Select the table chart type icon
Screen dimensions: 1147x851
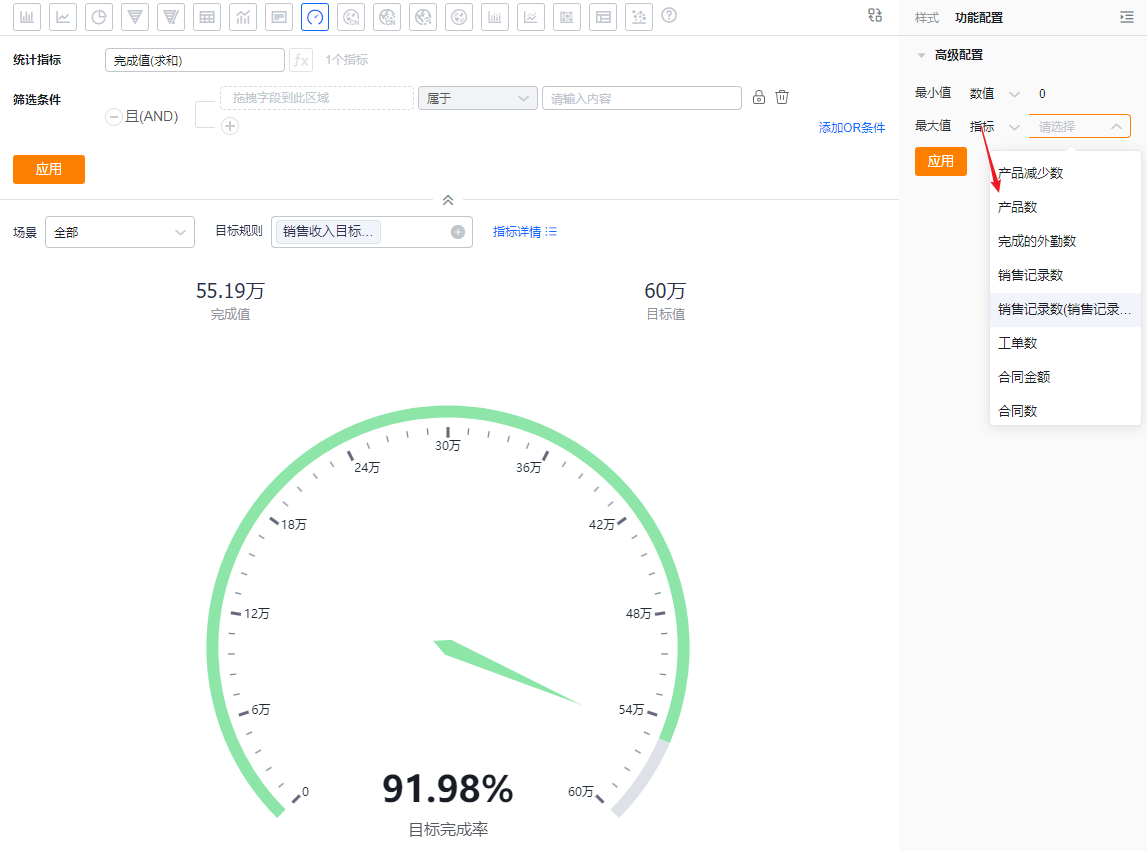(207, 17)
